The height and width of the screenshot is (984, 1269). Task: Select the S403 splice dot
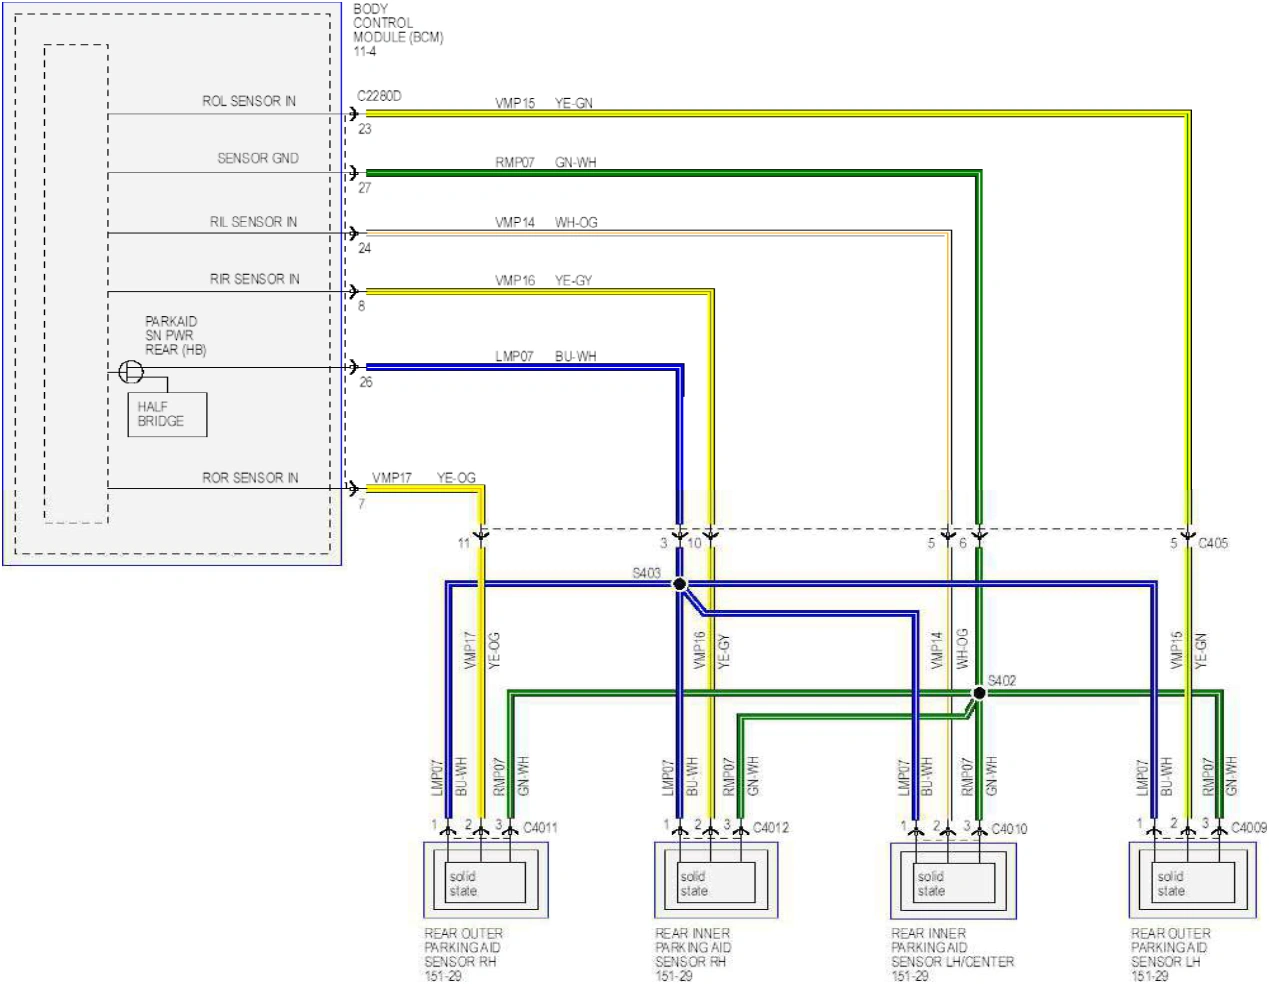(680, 584)
